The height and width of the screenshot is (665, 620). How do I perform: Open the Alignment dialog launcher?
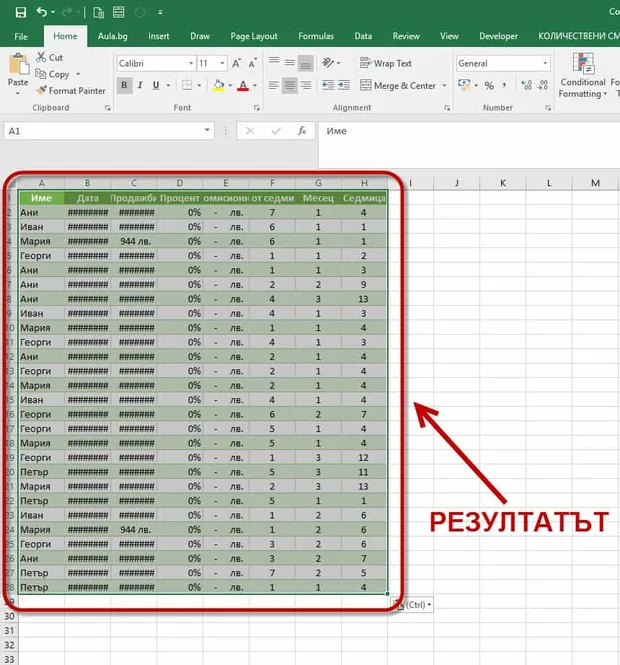(447, 108)
